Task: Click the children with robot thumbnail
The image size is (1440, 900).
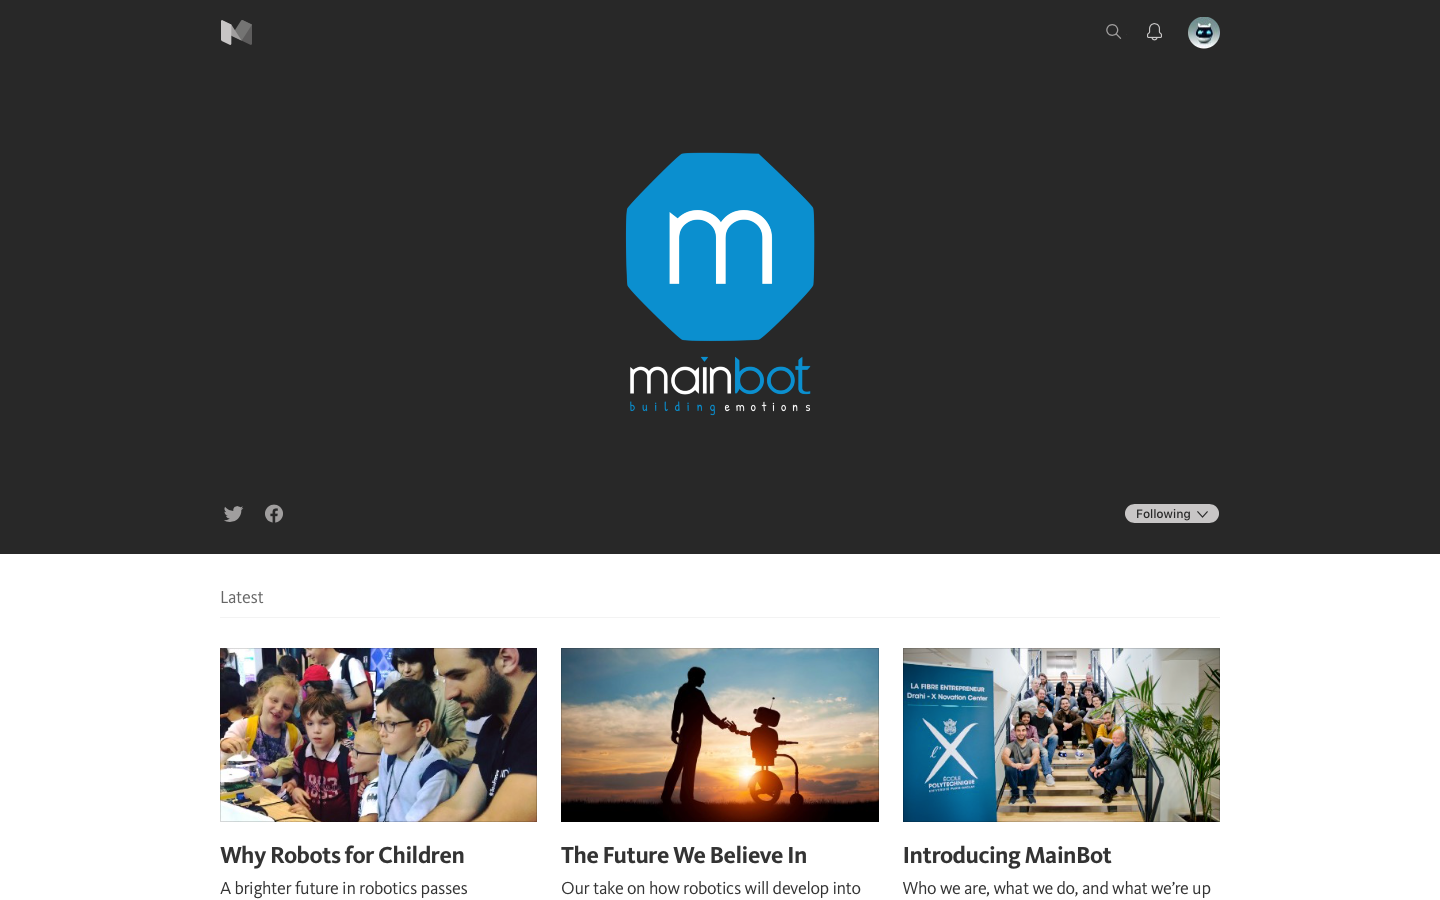Action: [378, 735]
